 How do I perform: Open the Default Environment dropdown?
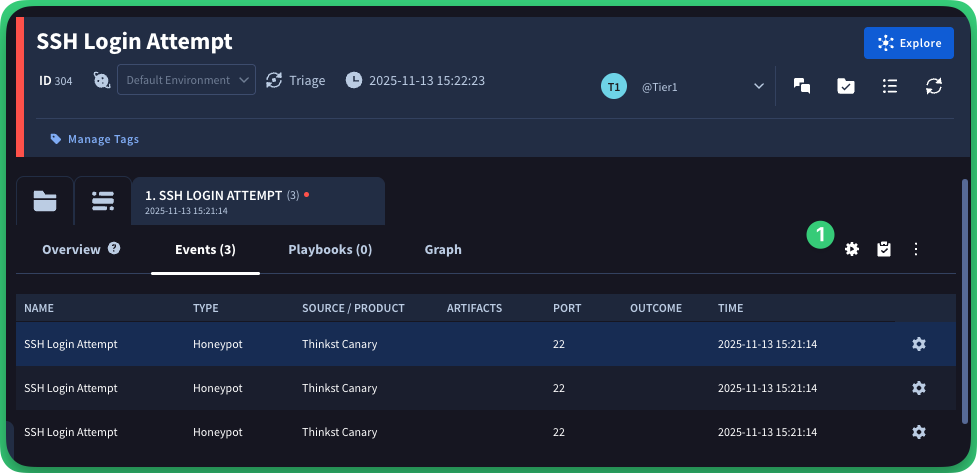point(186,80)
